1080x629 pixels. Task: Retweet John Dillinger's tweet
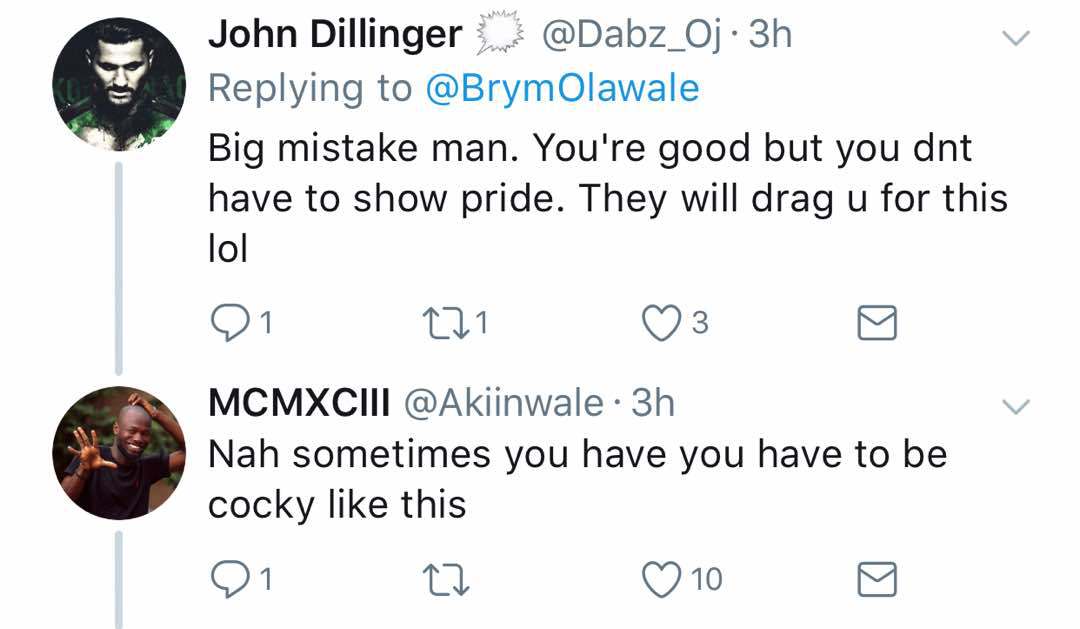click(x=445, y=322)
